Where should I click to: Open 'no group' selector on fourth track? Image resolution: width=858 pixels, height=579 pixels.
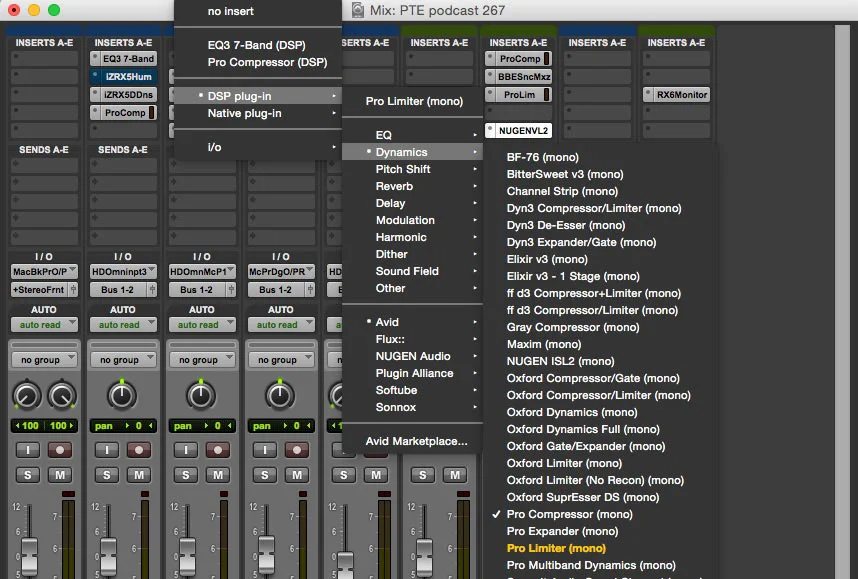coord(281,360)
